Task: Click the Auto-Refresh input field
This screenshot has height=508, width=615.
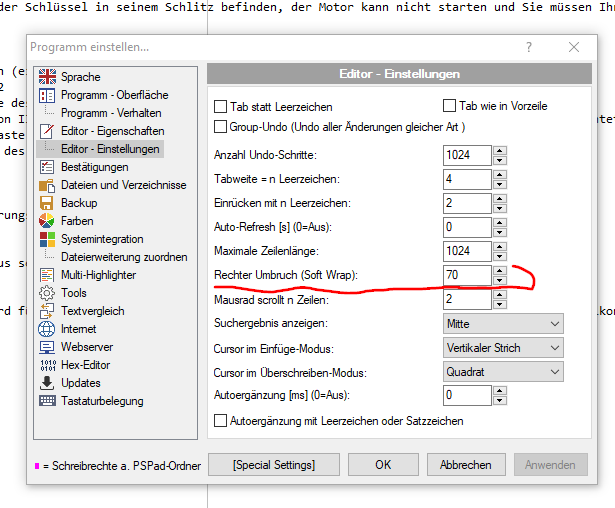Action: coord(467,227)
